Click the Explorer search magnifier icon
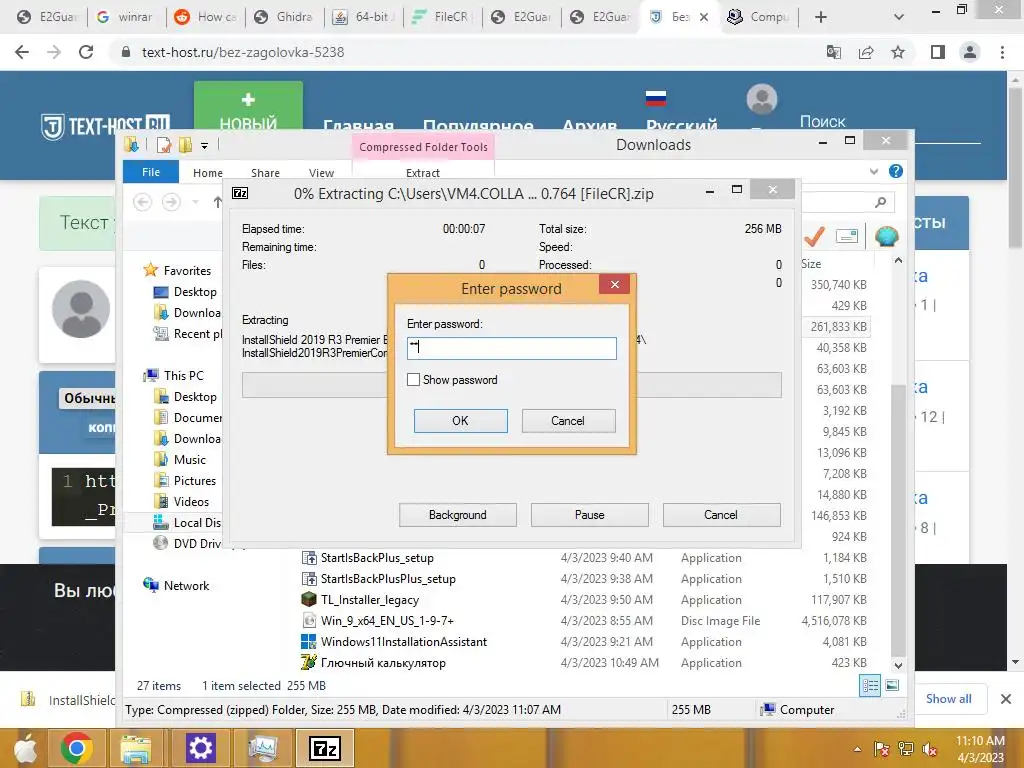The width and height of the screenshot is (1024, 768). click(880, 202)
